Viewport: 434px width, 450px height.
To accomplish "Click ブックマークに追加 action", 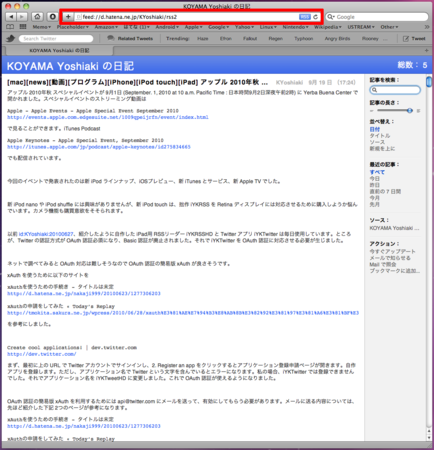I will click(395, 271).
